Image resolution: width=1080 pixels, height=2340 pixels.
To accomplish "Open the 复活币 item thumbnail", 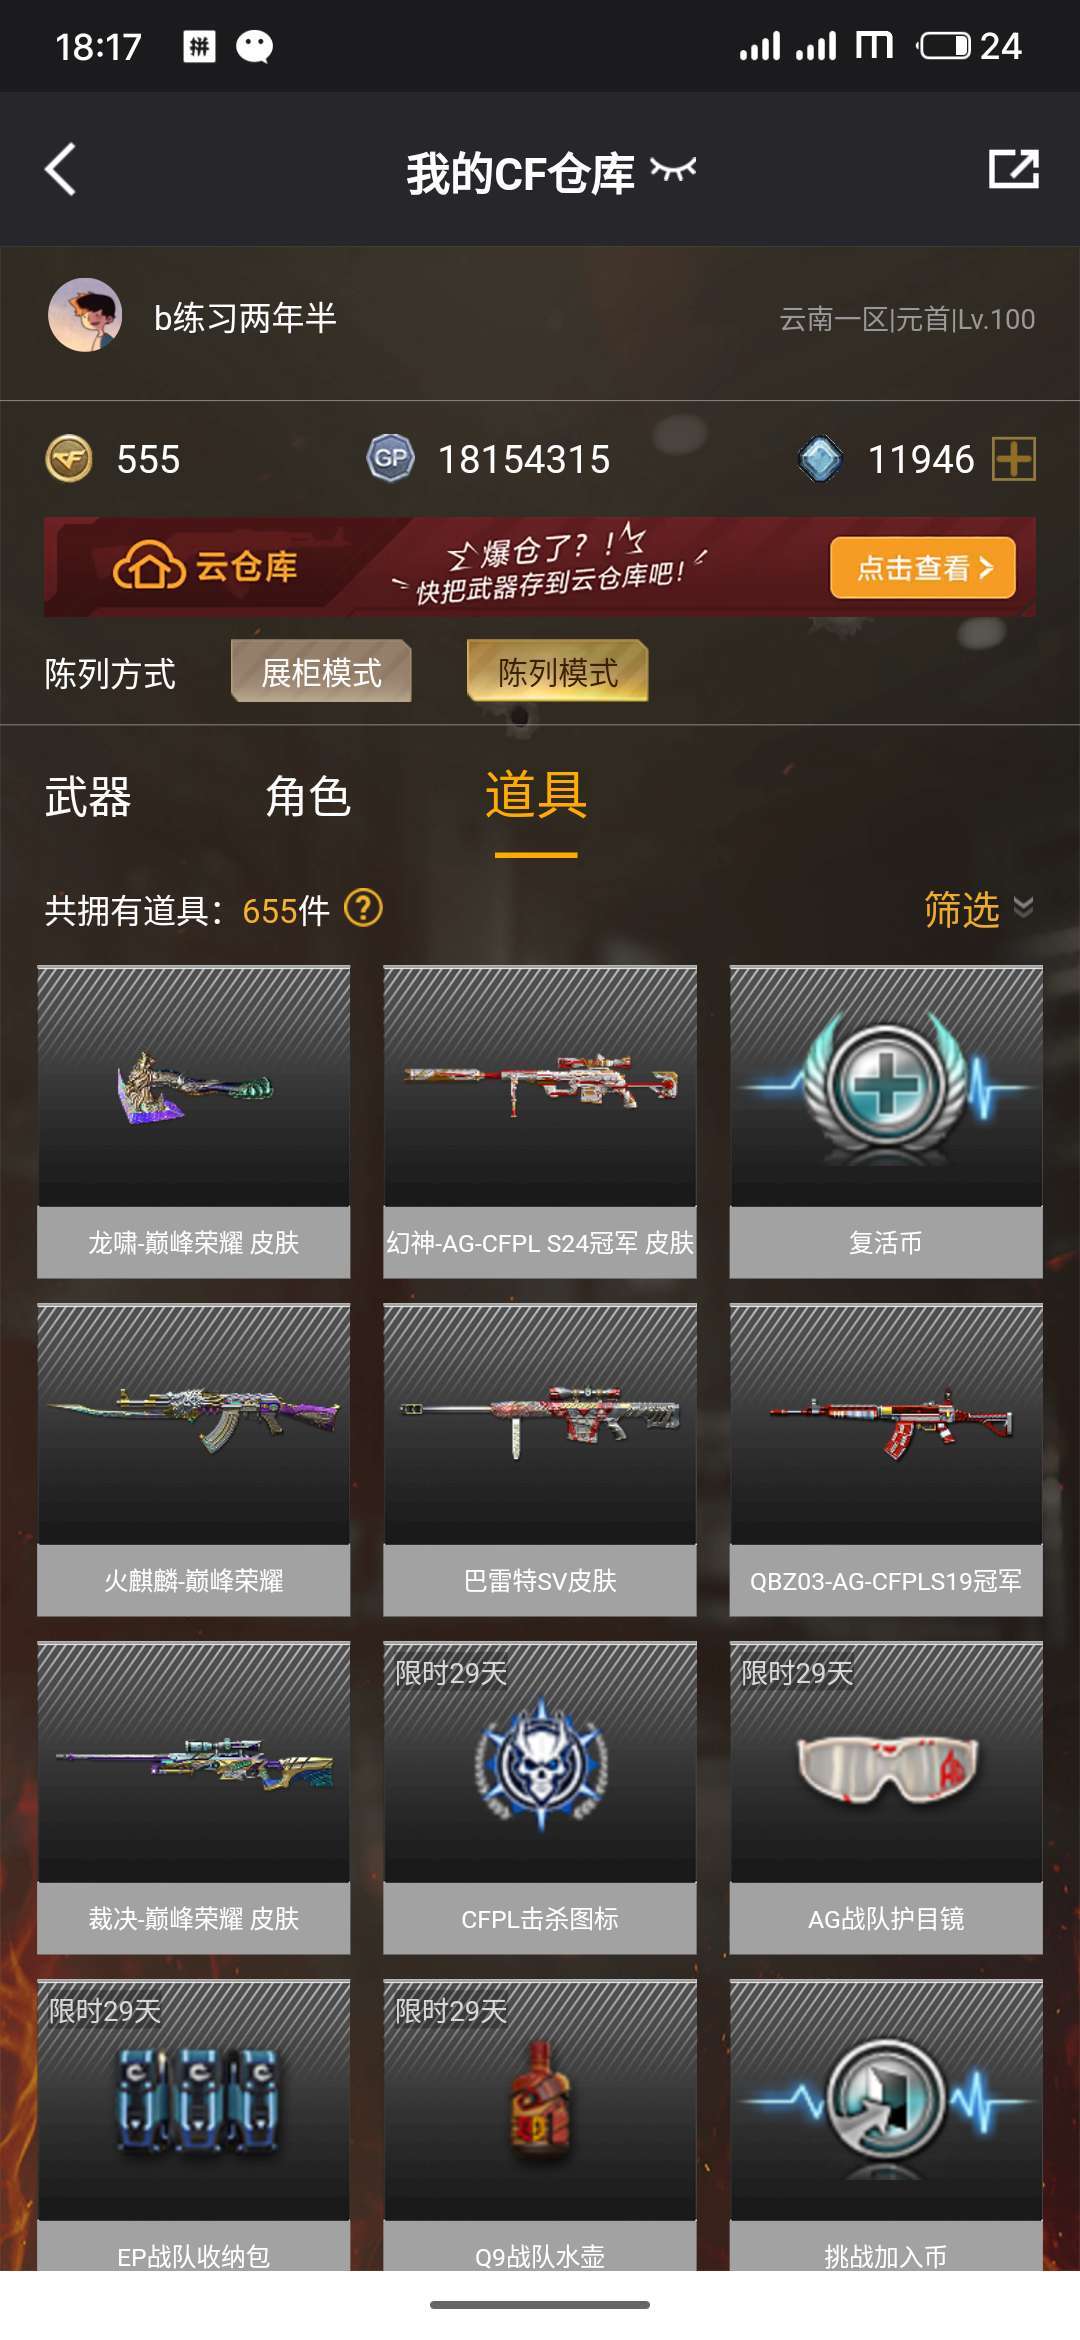I will pyautogui.click(x=886, y=1086).
